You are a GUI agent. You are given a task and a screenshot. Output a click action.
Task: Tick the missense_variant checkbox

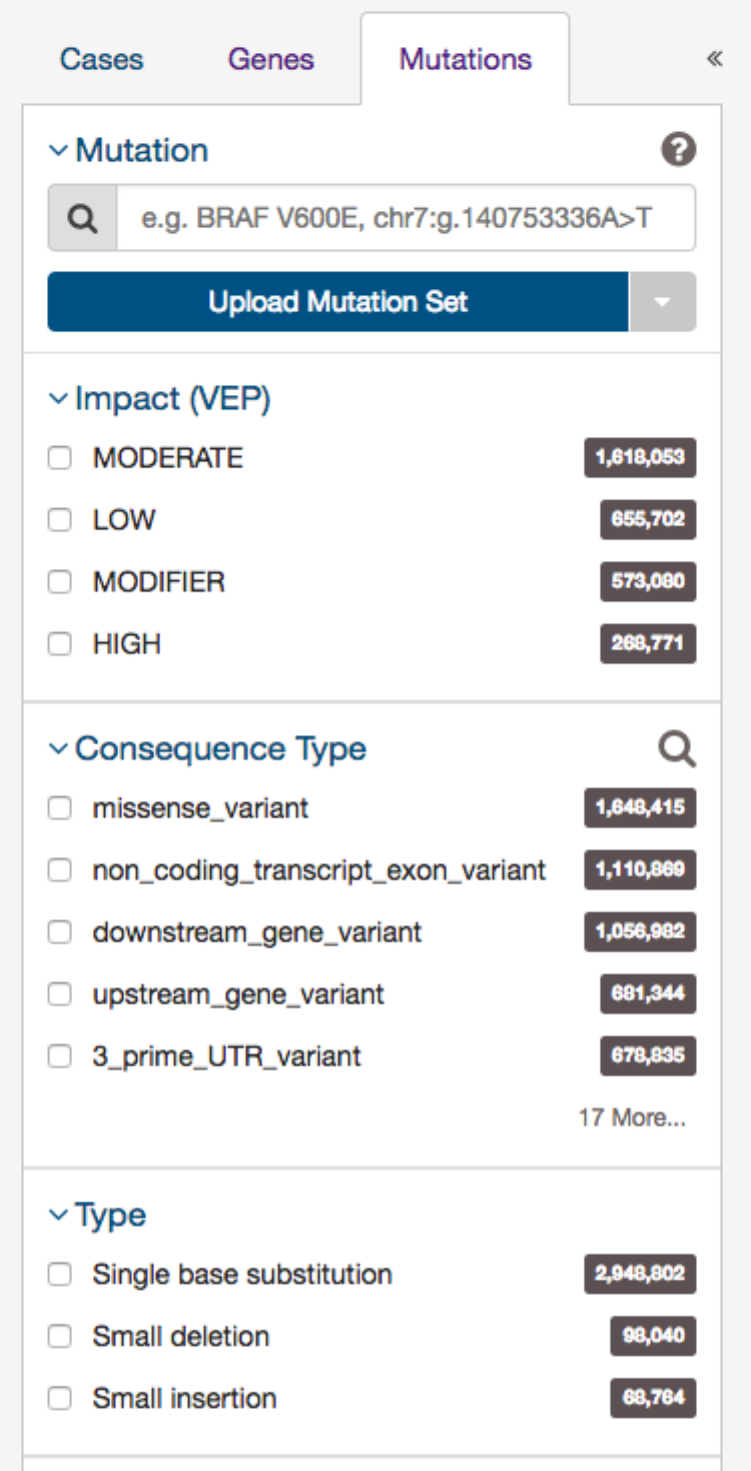click(60, 808)
